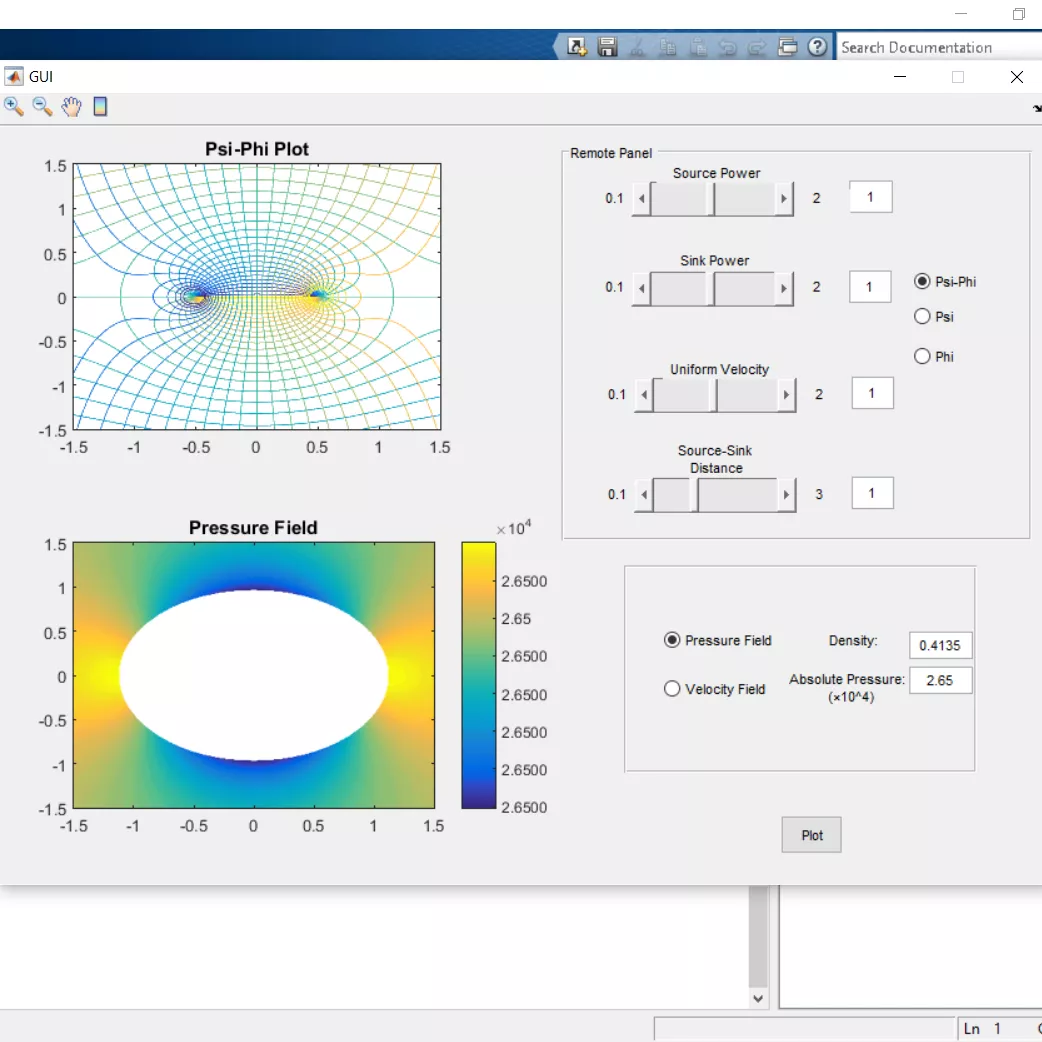Minimize the main MATLAB window

point(961,13)
